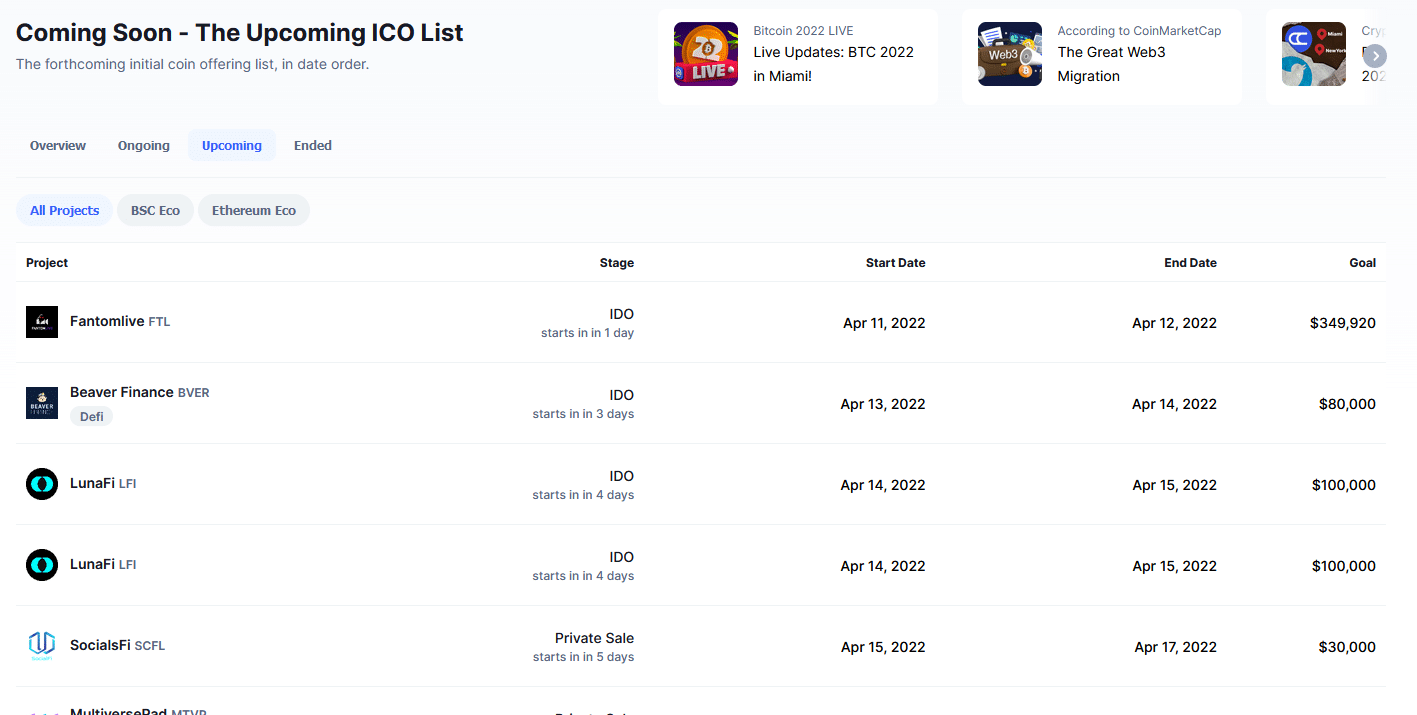The image size is (1417, 715).
Task: Click the Private Sale stage for SocialsFi
Action: pyautogui.click(x=594, y=638)
